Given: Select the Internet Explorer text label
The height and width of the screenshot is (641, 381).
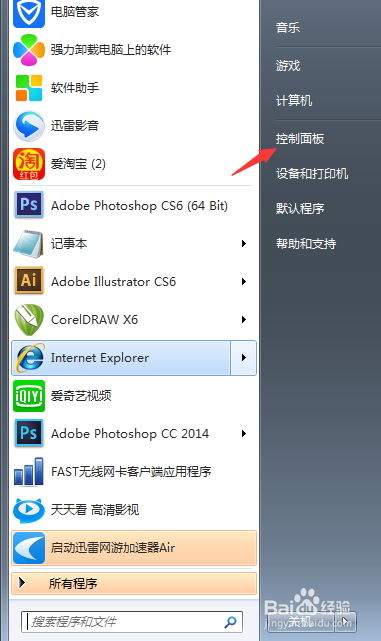Looking at the screenshot, I should pyautogui.click(x=100, y=358).
